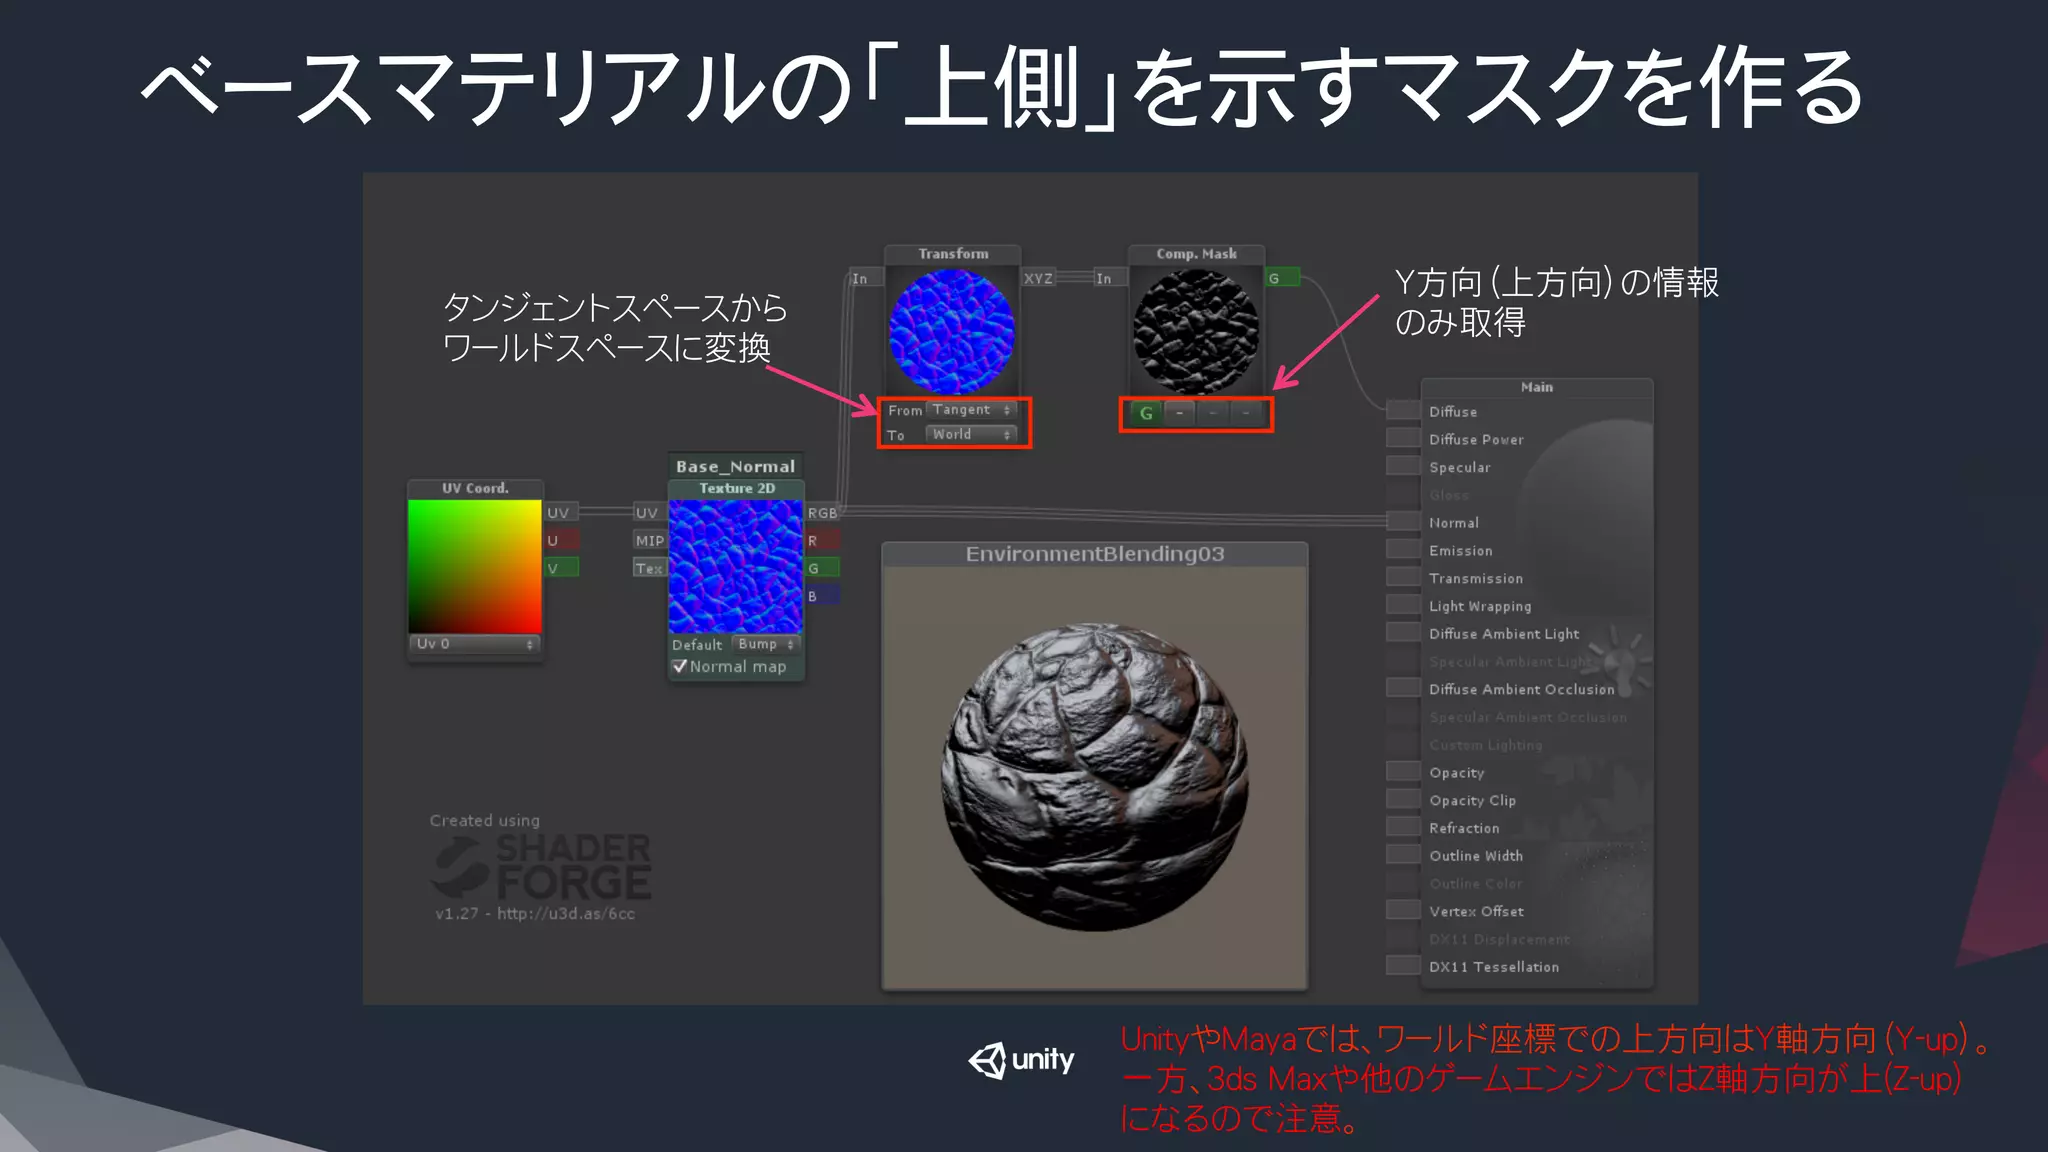Open the Default Bump dropdown
This screenshot has width=2048, height=1152.
[x=766, y=644]
